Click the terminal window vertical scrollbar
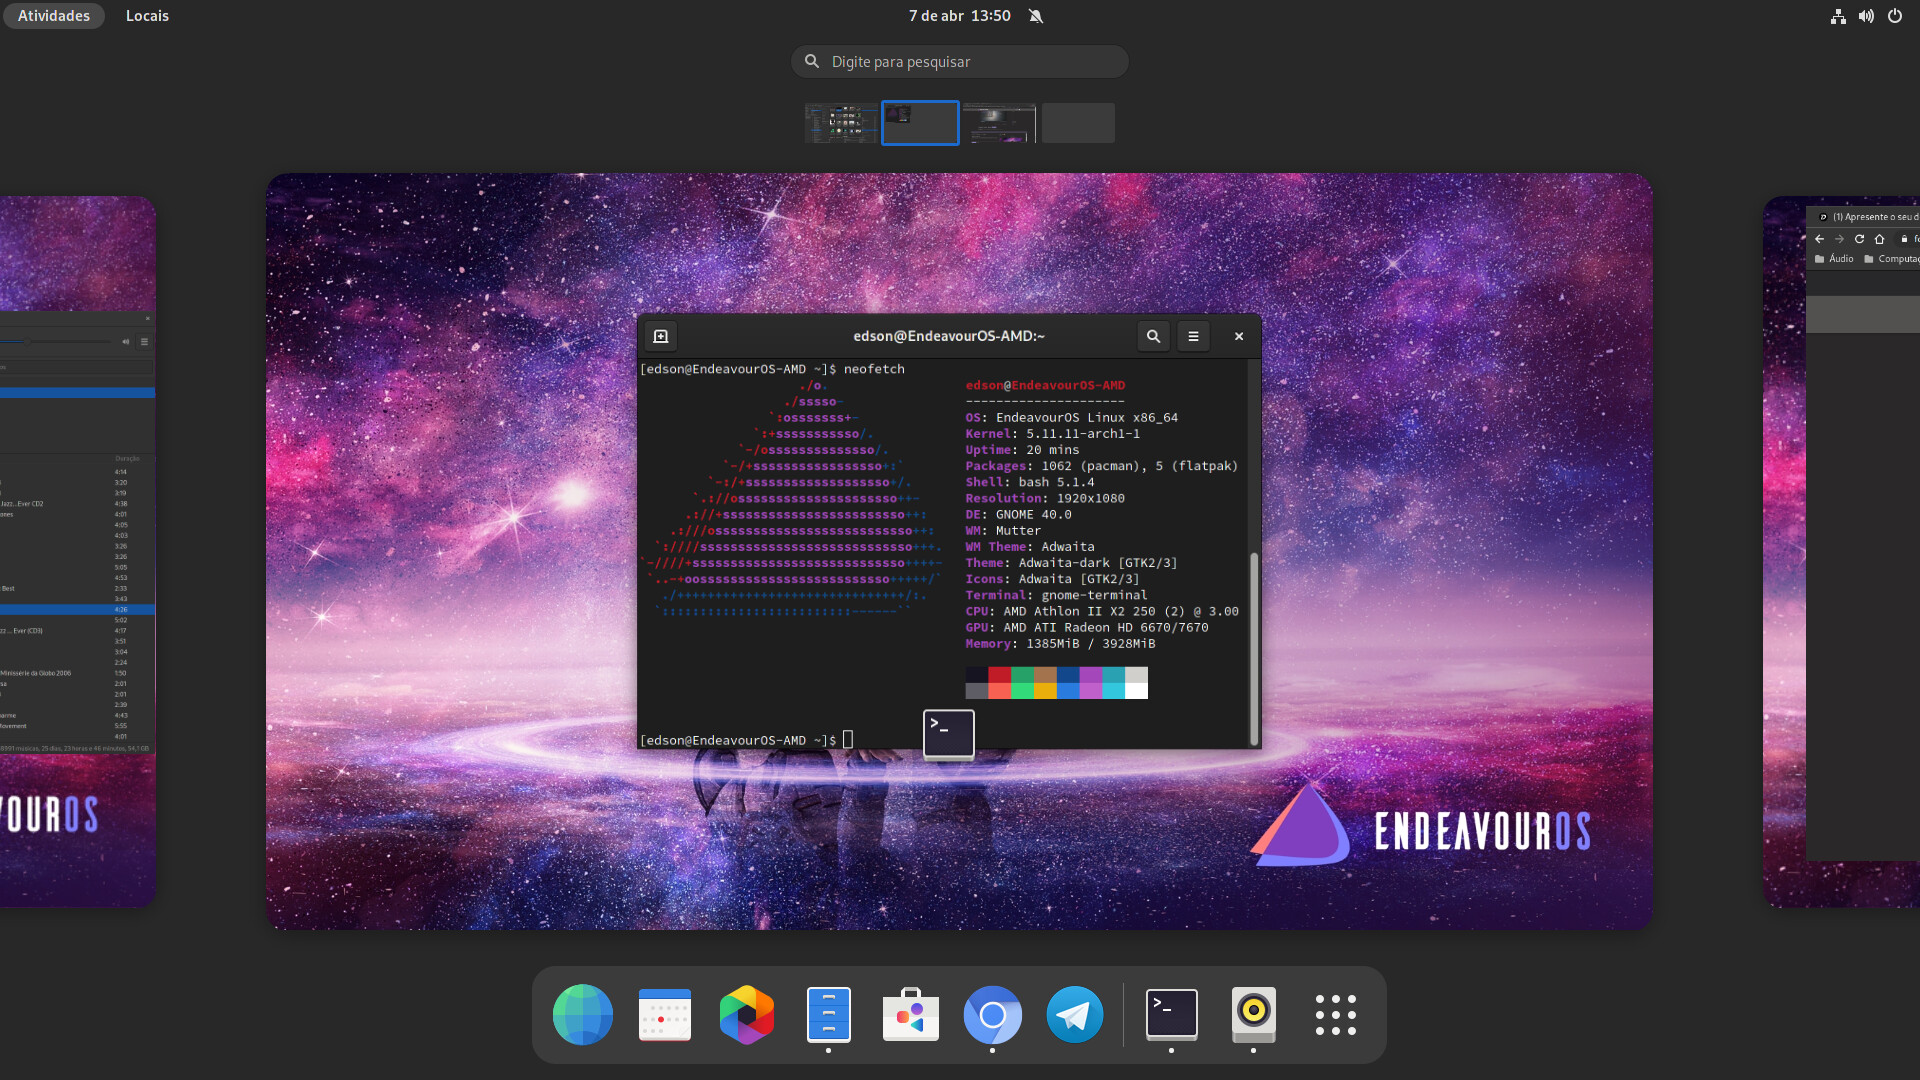 point(1254,648)
